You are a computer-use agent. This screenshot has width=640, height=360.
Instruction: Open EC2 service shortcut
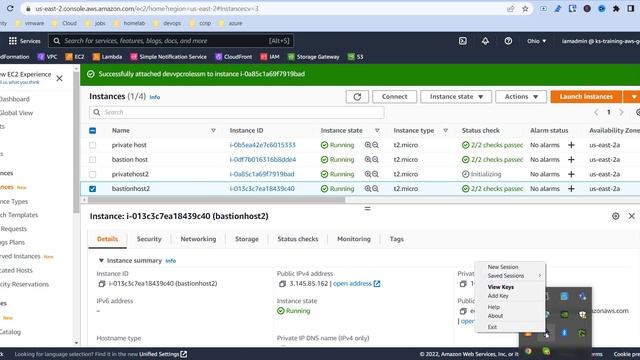pos(75,57)
